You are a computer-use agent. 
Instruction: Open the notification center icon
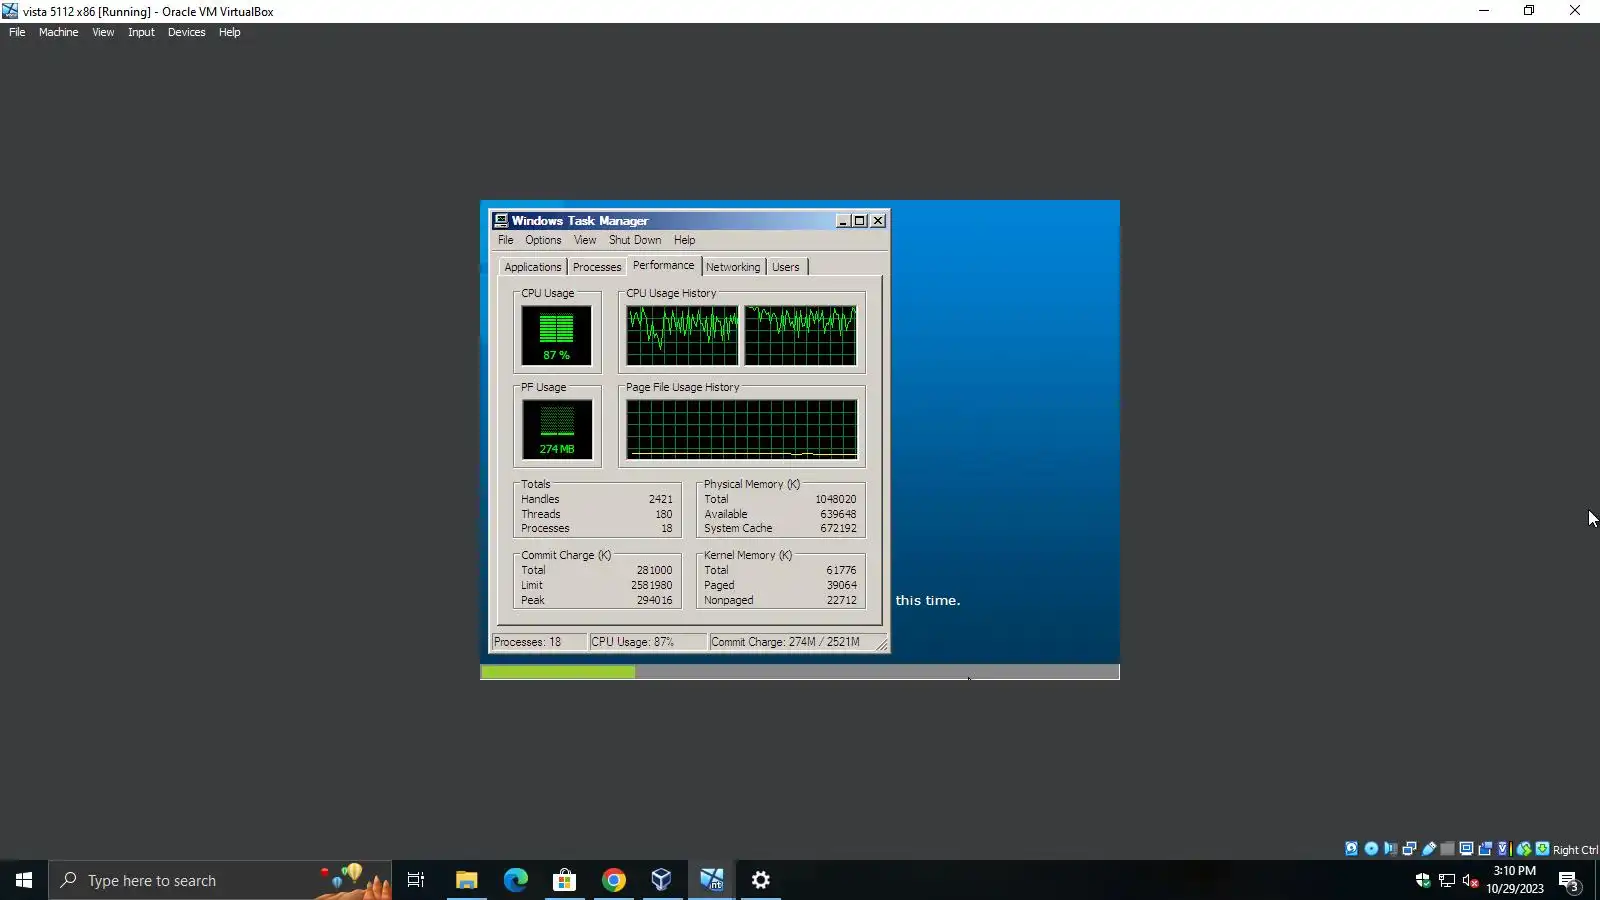point(1569,881)
